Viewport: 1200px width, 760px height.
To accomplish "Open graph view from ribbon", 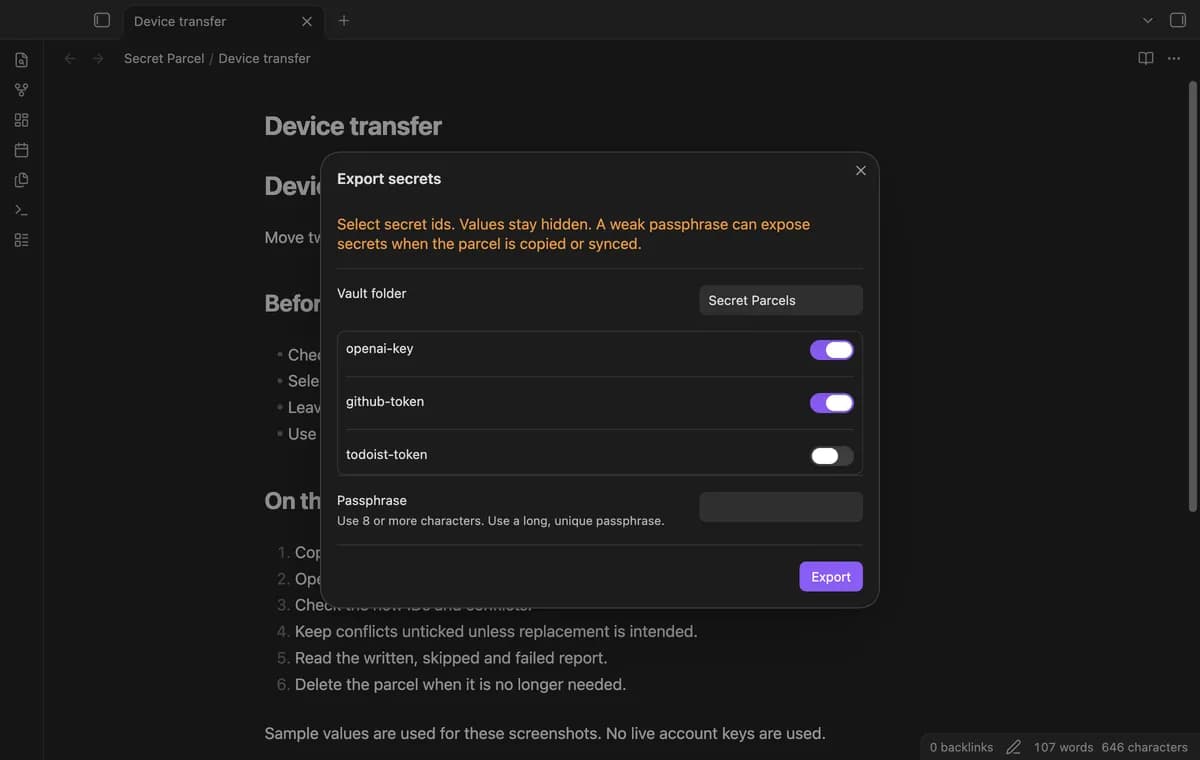I will 21,90.
